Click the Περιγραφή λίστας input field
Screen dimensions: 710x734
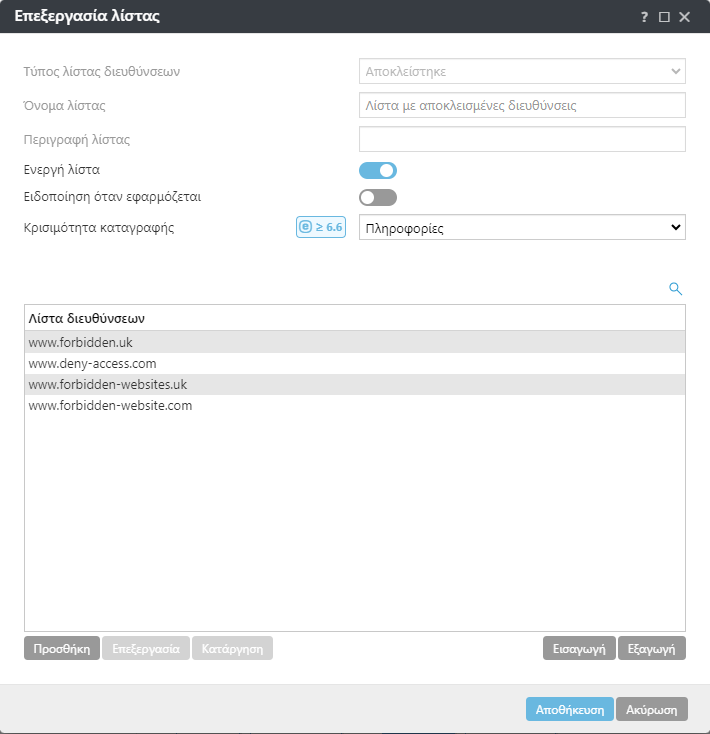[x=521, y=139]
